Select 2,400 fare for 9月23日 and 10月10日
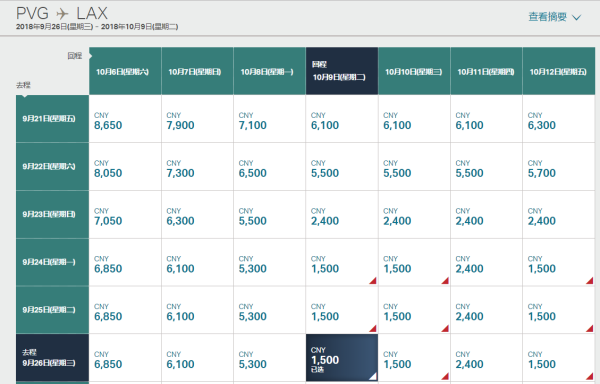The width and height of the screenshot is (600, 384). coord(414,214)
